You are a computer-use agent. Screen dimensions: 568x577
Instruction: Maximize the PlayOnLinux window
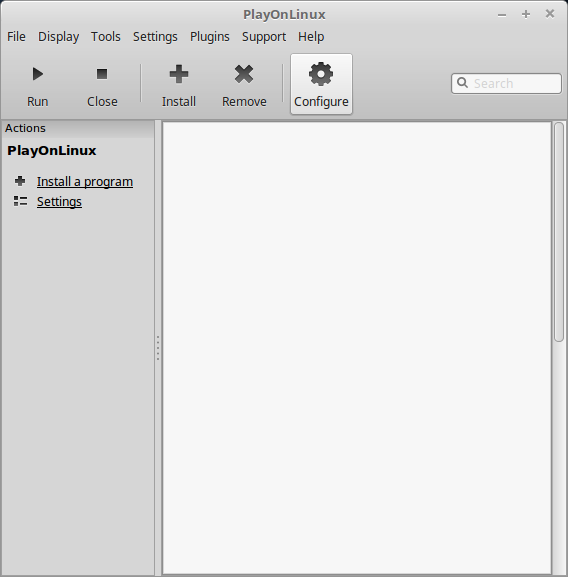pos(526,14)
